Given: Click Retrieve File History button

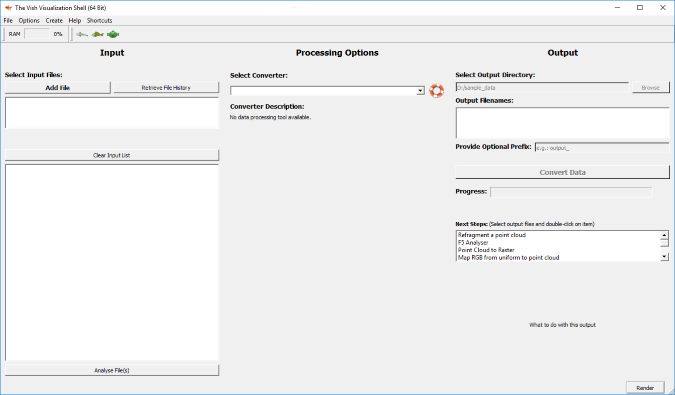Looking at the screenshot, I should click(x=166, y=87).
